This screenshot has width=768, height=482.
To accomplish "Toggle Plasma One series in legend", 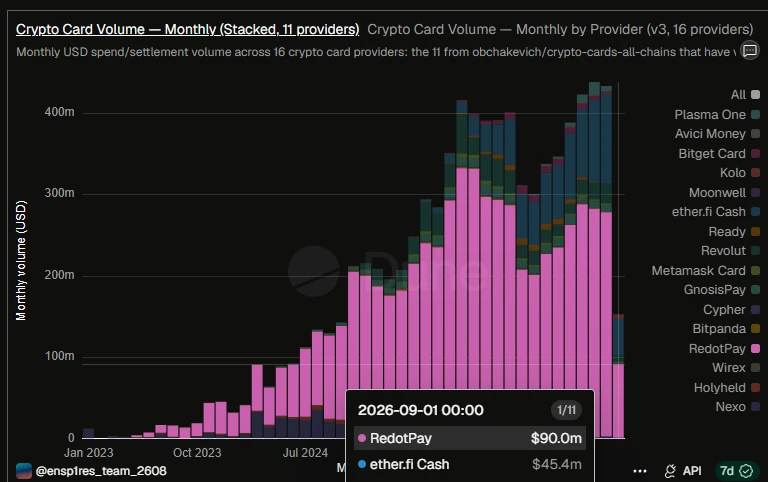I will pyautogui.click(x=717, y=115).
